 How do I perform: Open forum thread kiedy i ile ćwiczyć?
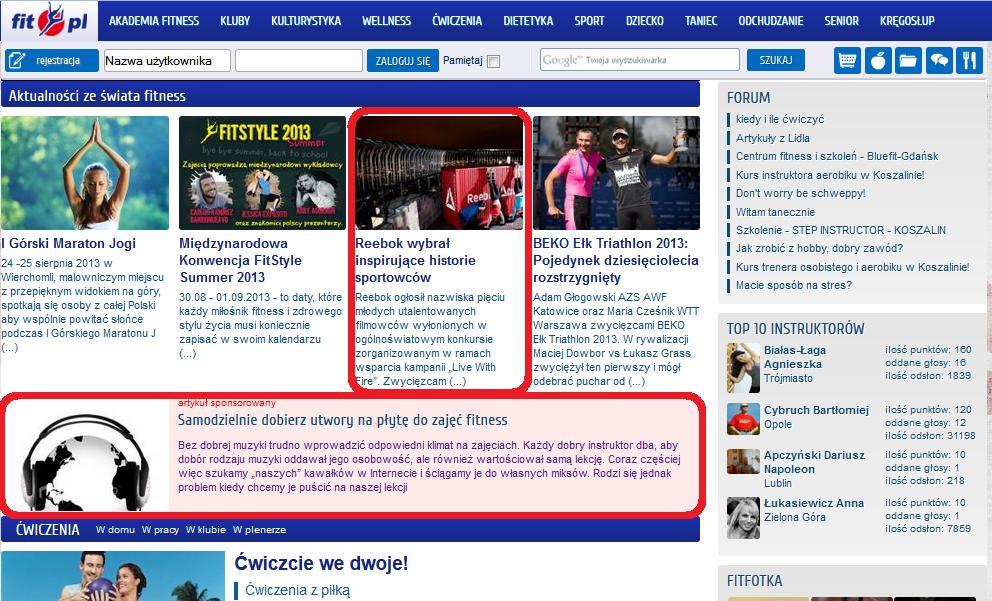pos(779,119)
